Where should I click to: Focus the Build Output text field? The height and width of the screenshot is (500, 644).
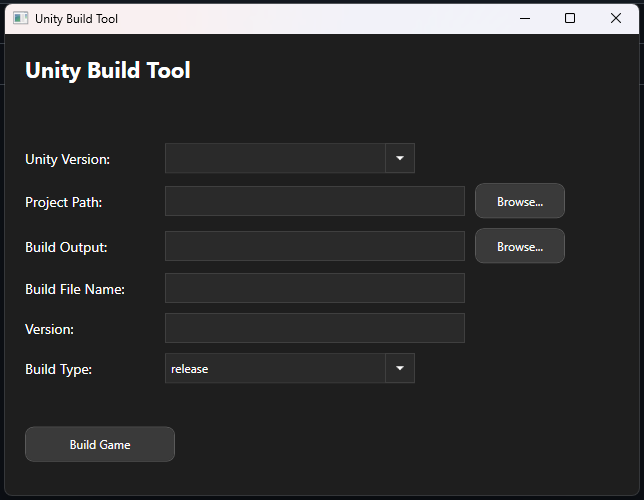pos(315,246)
